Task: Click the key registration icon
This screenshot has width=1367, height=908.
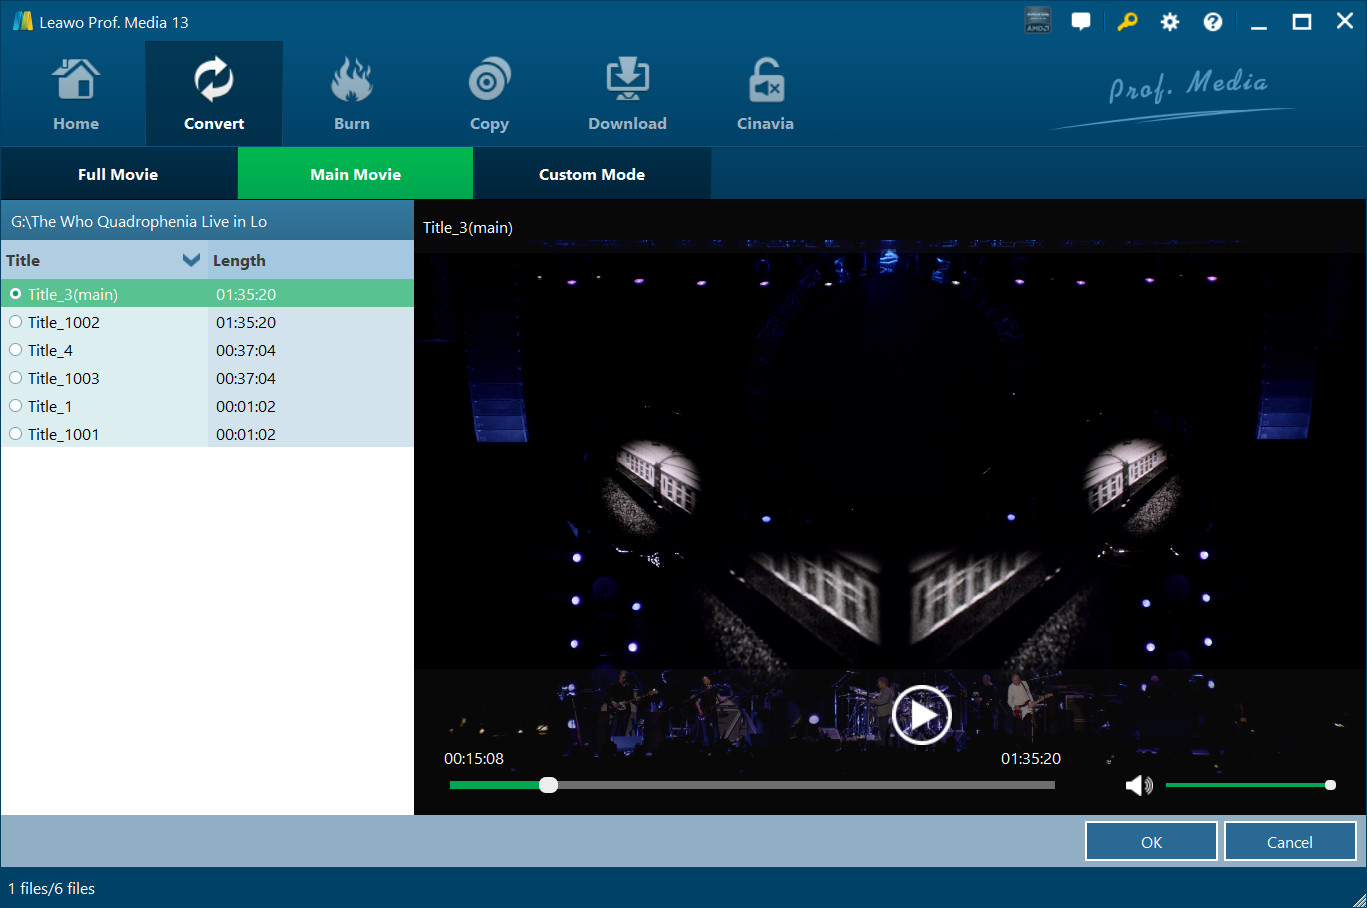Action: (1127, 21)
